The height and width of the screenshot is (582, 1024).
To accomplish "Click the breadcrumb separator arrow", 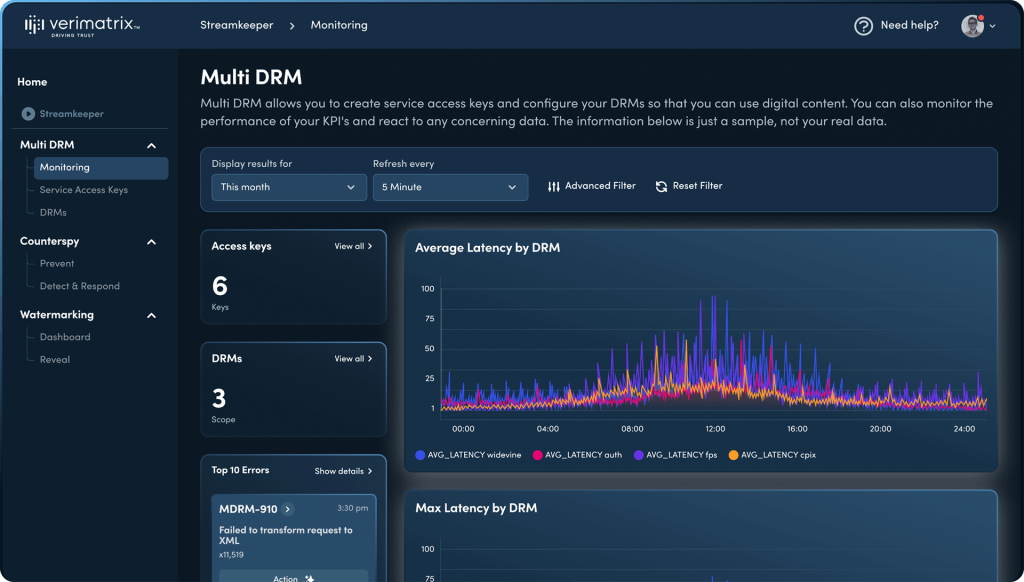I will [292, 25].
